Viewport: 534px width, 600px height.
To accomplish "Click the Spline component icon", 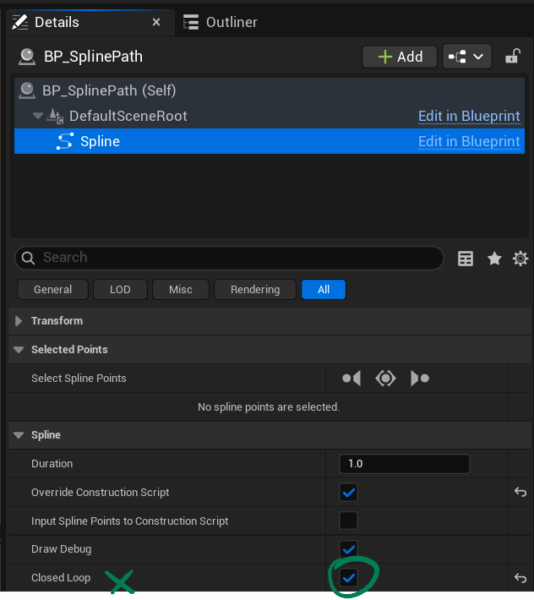I will click(x=65, y=141).
